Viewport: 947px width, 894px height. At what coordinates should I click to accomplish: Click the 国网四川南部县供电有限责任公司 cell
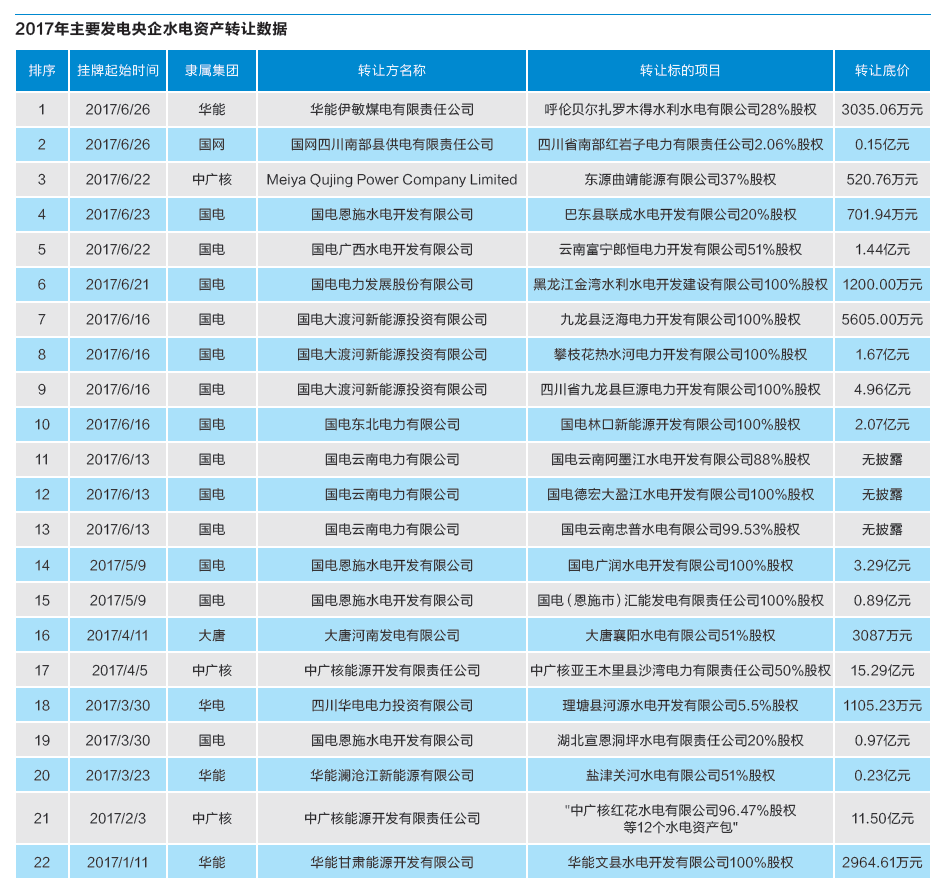click(392, 144)
